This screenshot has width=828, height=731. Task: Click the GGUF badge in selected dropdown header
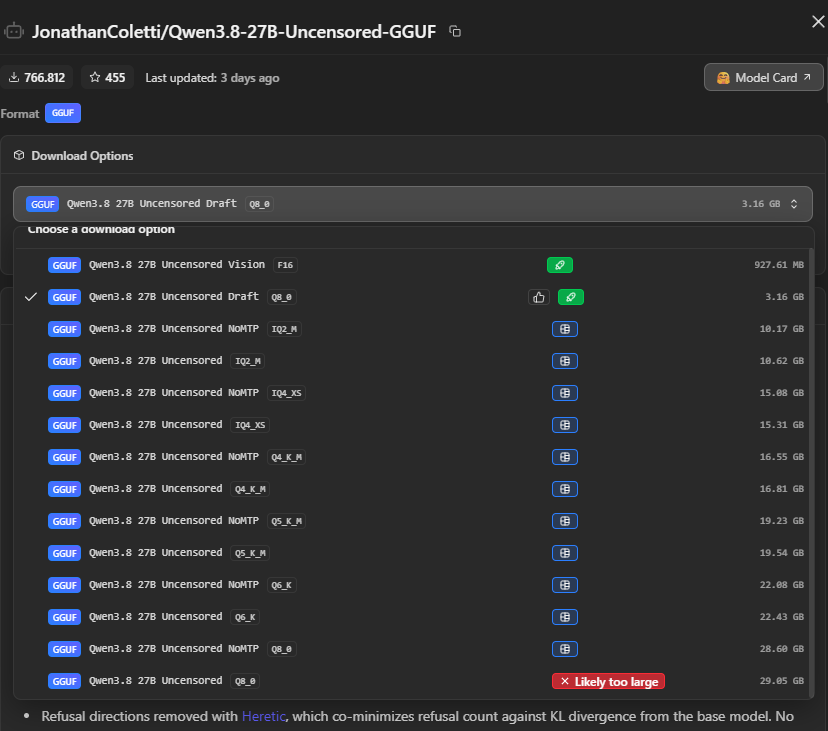tap(42, 204)
